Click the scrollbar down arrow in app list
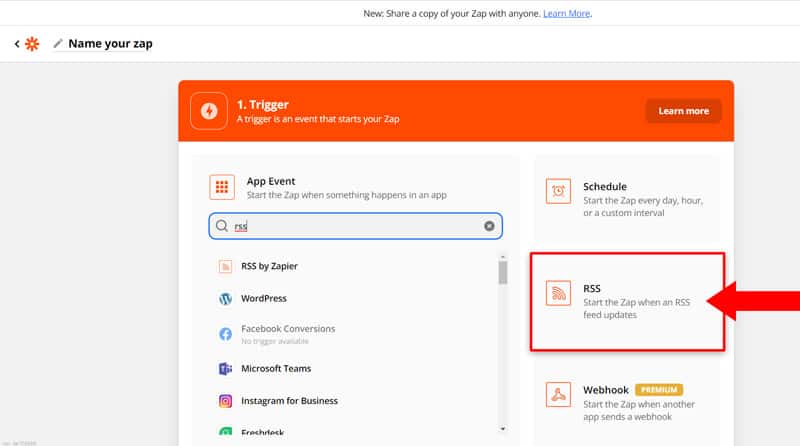 (x=503, y=429)
